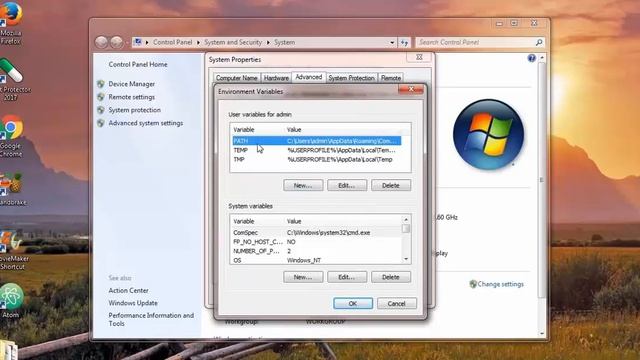This screenshot has height=360, width=640.
Task: Open Action Center link
Action: [x=128, y=291]
